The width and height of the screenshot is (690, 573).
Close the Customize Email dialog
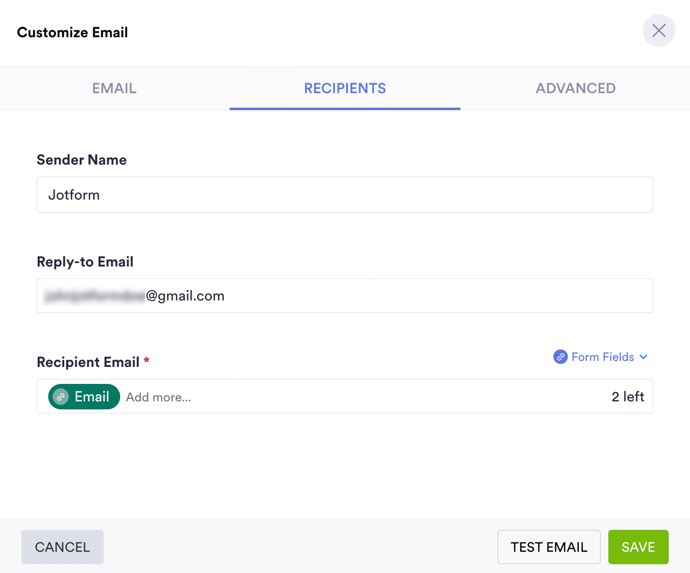658,31
